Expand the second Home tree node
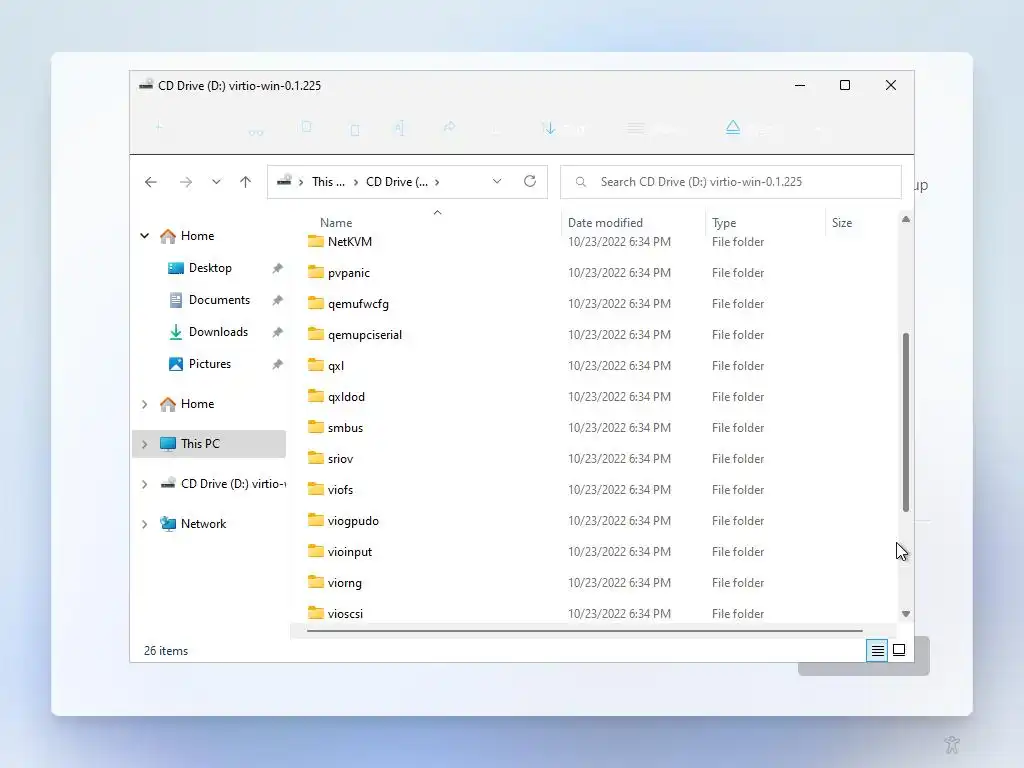The height and width of the screenshot is (768, 1024). click(x=144, y=404)
